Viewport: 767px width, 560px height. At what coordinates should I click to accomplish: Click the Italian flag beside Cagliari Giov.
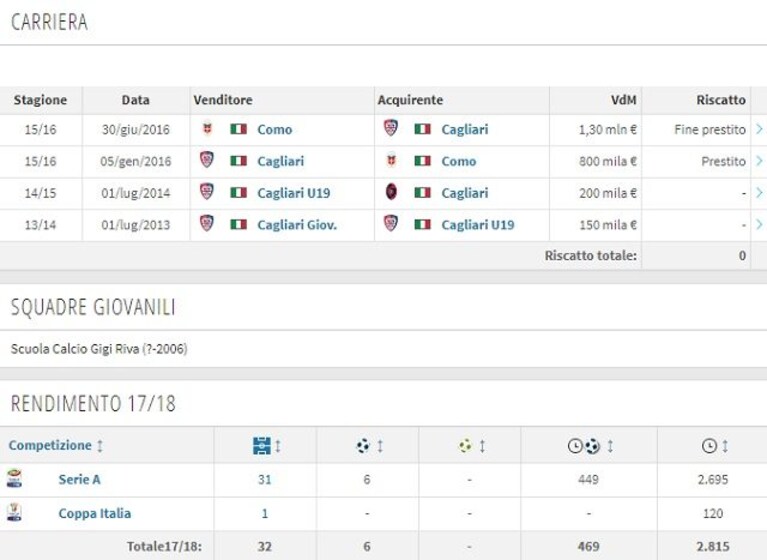[238, 224]
